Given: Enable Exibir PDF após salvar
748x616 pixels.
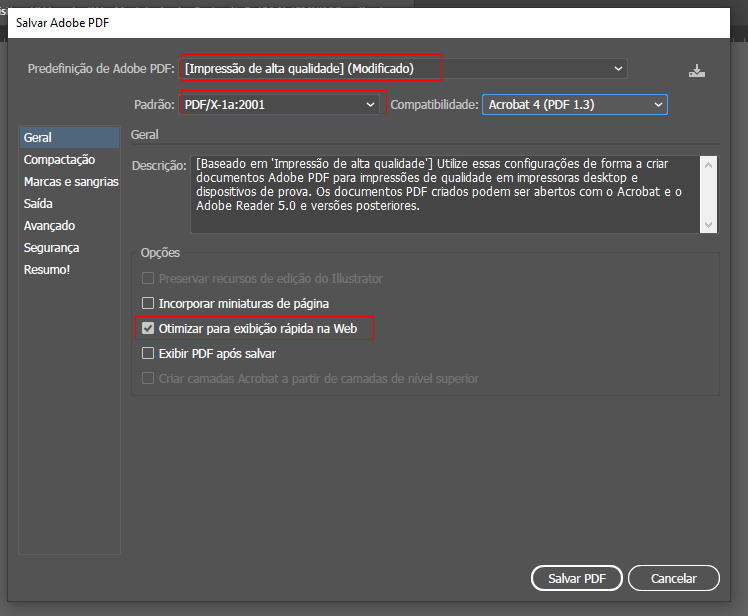Looking at the screenshot, I should (148, 353).
